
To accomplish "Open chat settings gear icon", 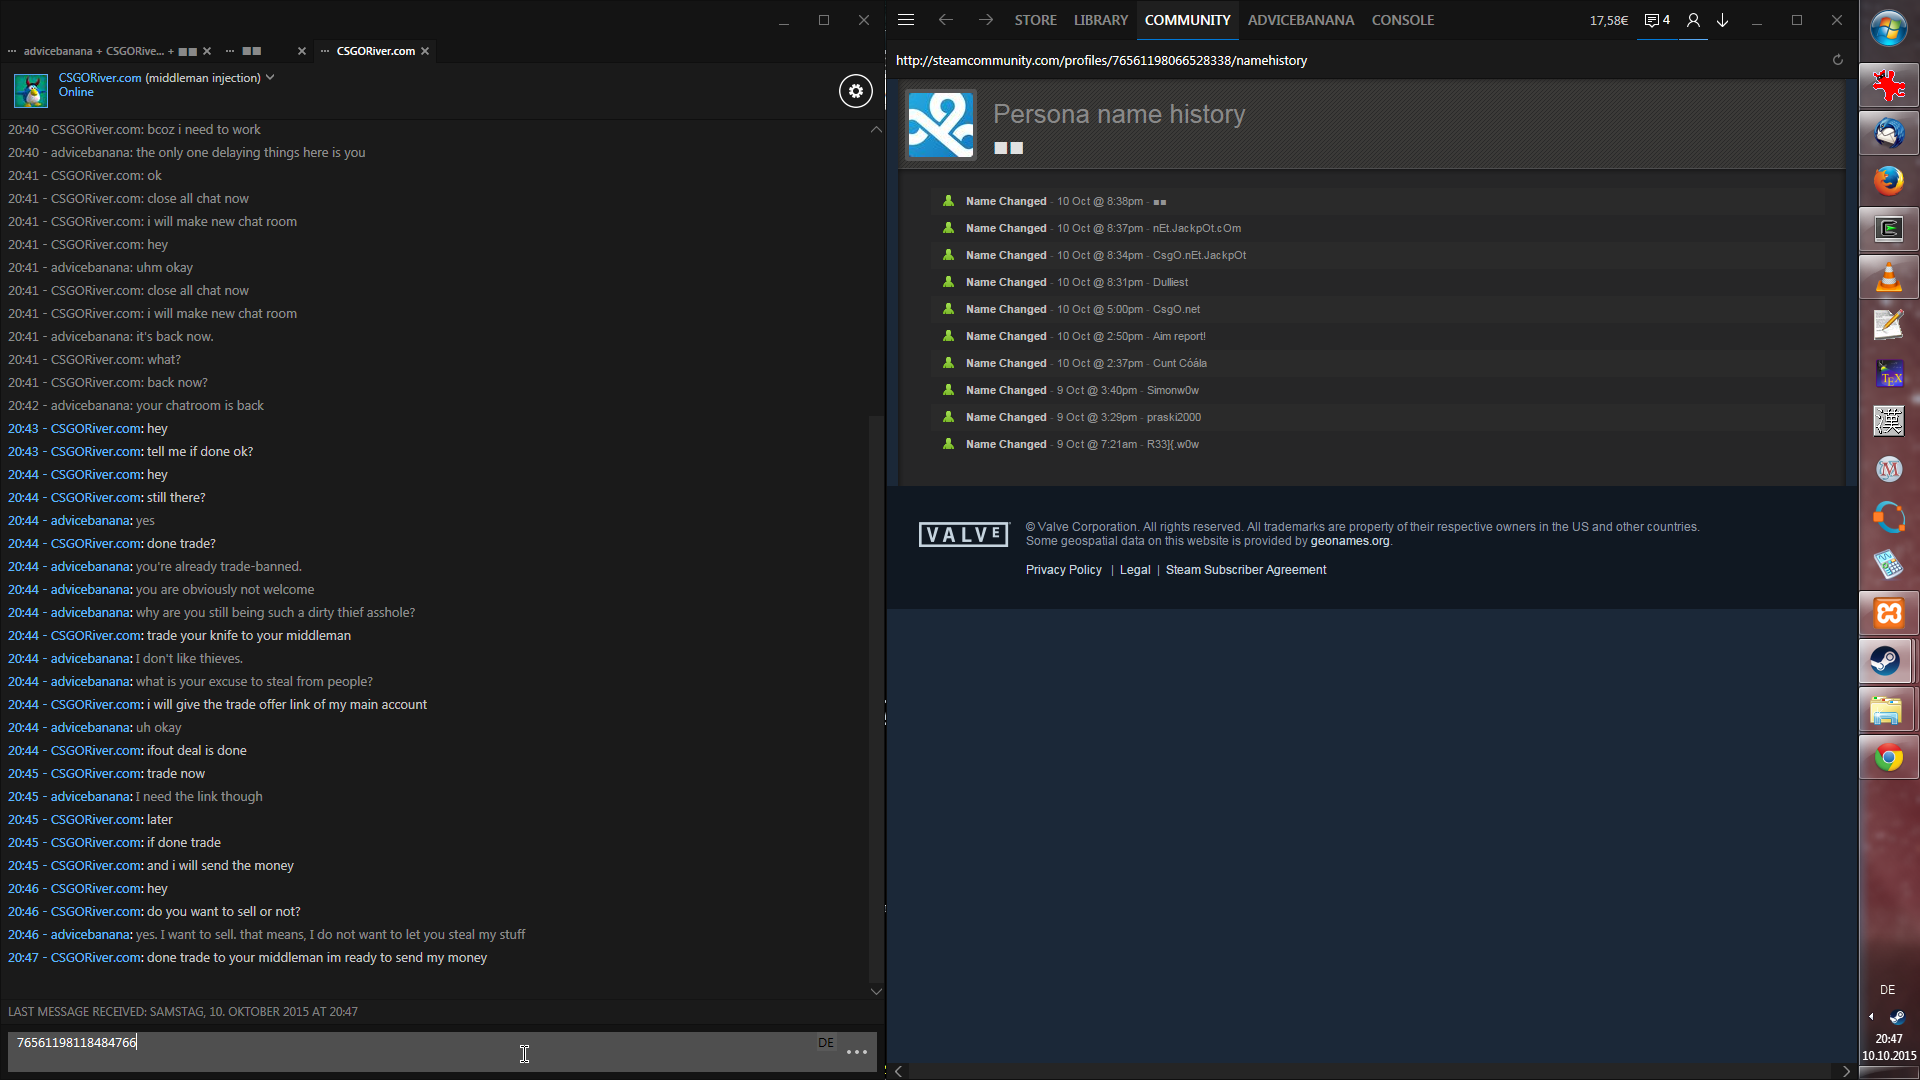I will coord(855,91).
